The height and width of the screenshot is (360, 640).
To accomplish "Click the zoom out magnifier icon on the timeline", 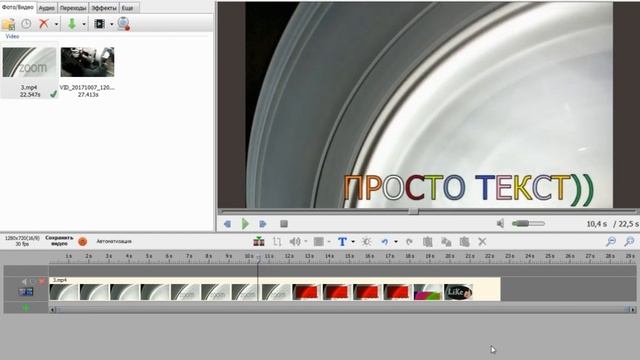I will pos(611,242).
